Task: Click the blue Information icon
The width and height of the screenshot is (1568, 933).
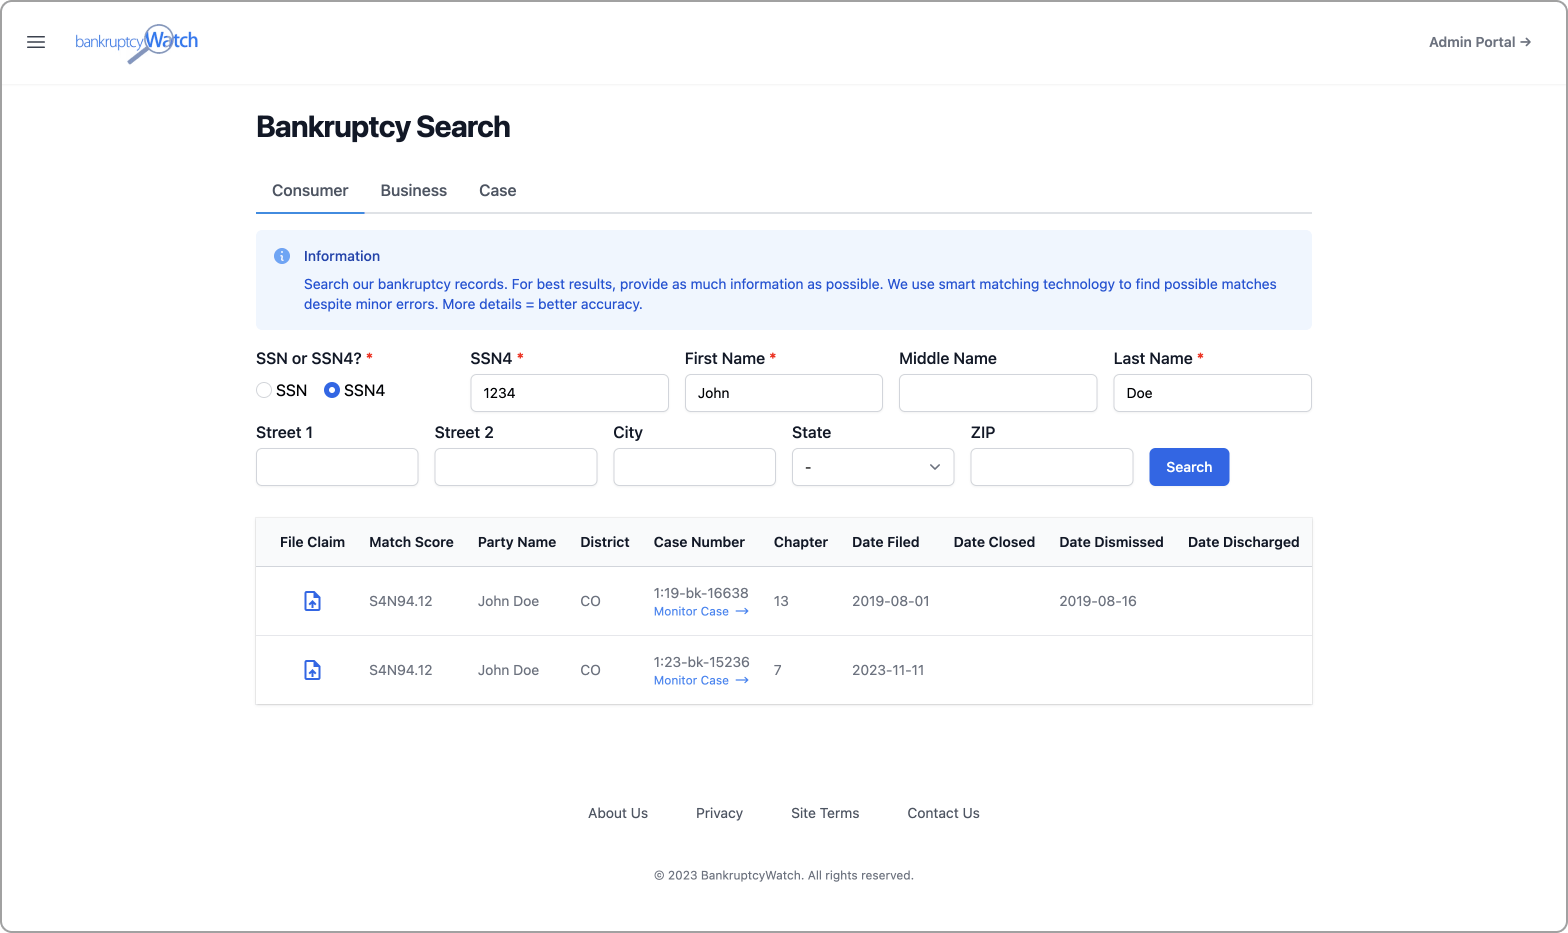Action: (282, 256)
